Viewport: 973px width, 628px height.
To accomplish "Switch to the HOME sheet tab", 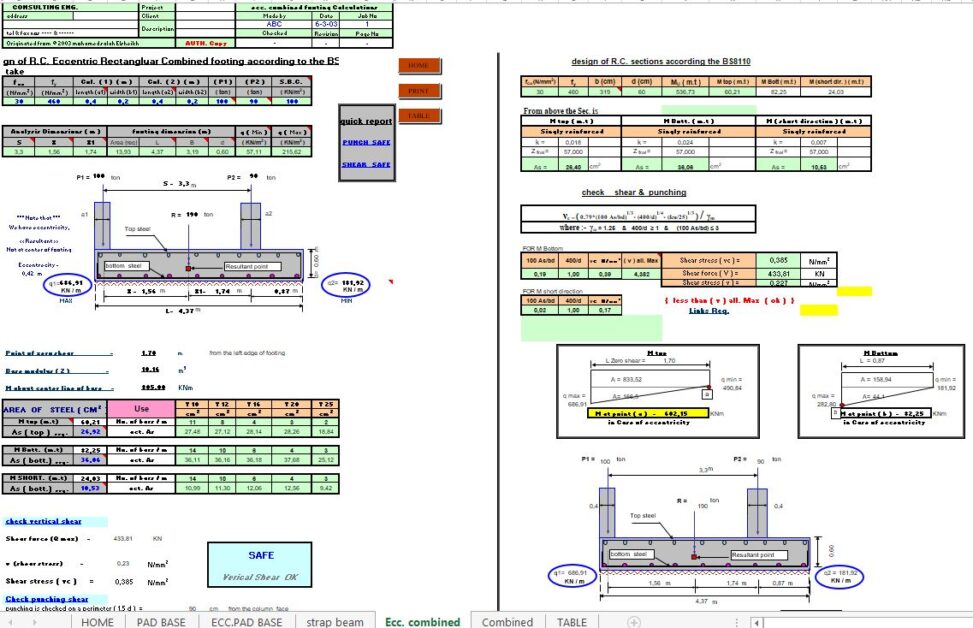I will (x=97, y=622).
